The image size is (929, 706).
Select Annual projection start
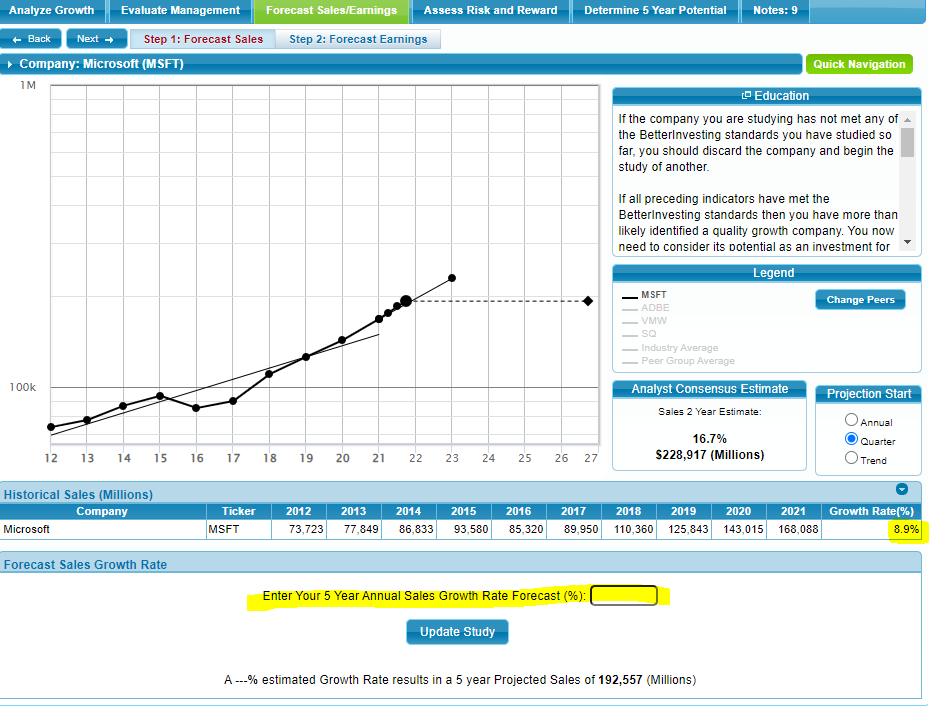click(x=851, y=420)
